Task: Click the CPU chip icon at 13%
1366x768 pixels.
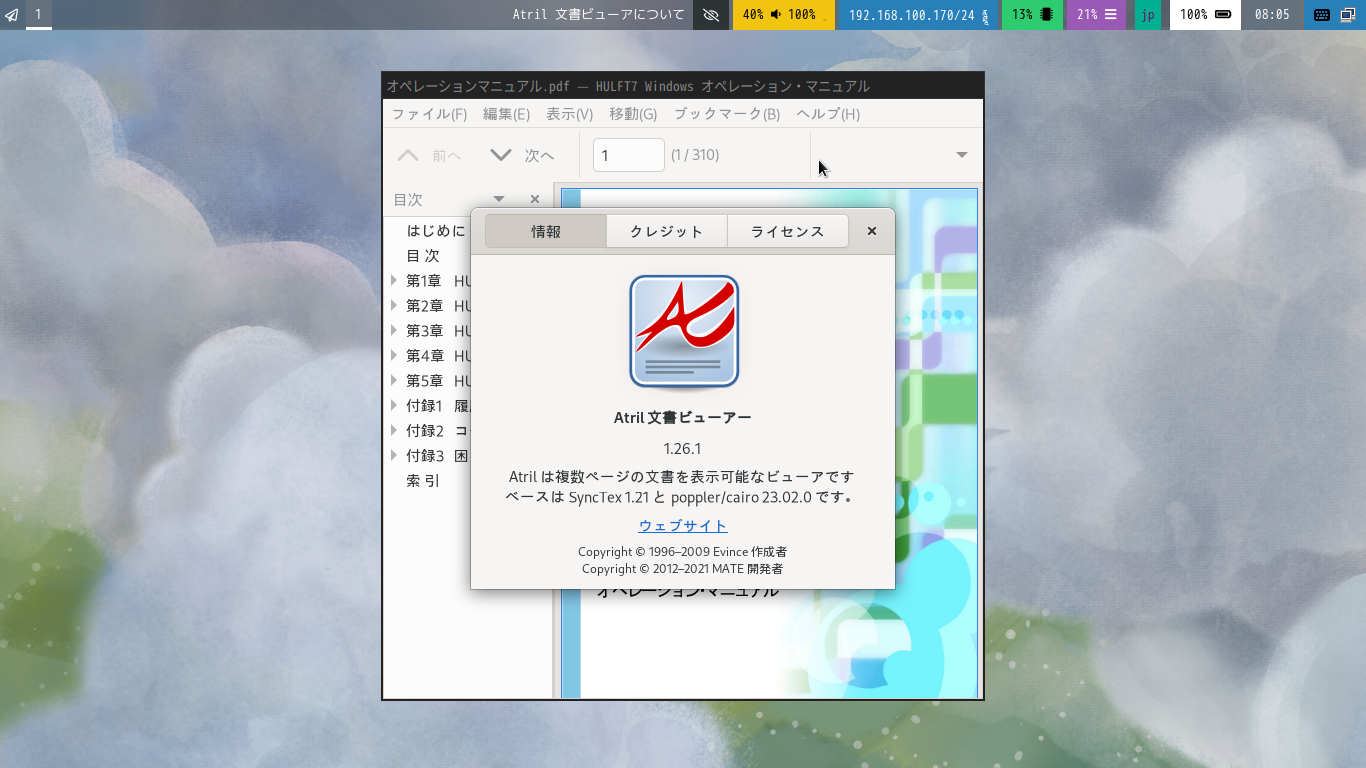Action: 1047,15
